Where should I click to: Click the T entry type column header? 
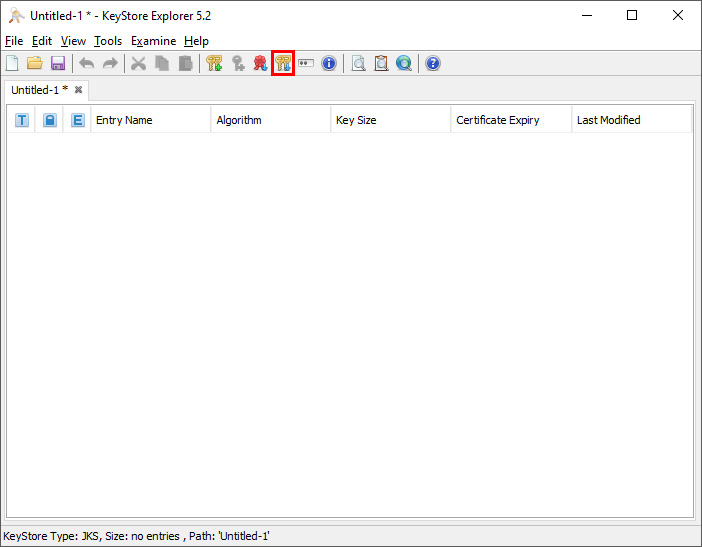click(22, 120)
